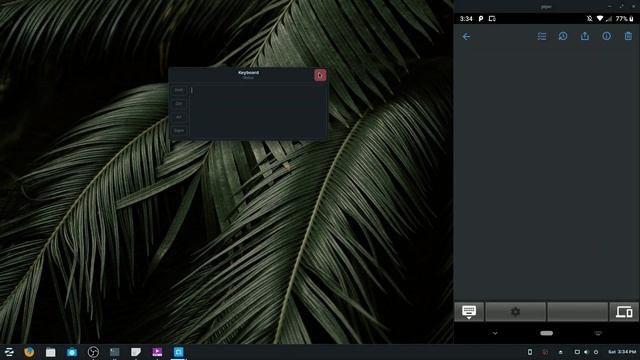Screen dimensions: 640x360
Task: Tap the keyboard switcher icon in navigation bar
Action: click(598, 333)
